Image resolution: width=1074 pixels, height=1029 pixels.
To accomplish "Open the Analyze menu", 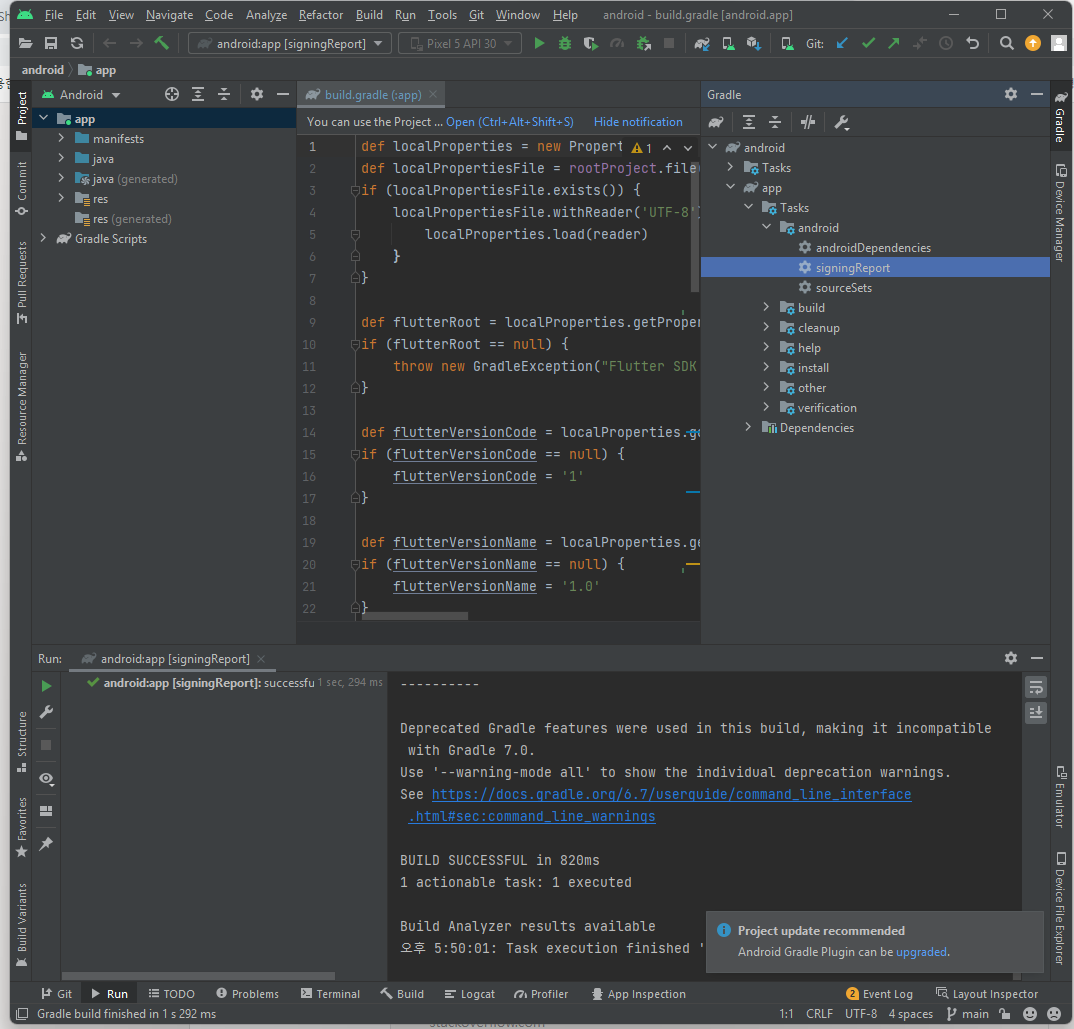I will (x=266, y=14).
